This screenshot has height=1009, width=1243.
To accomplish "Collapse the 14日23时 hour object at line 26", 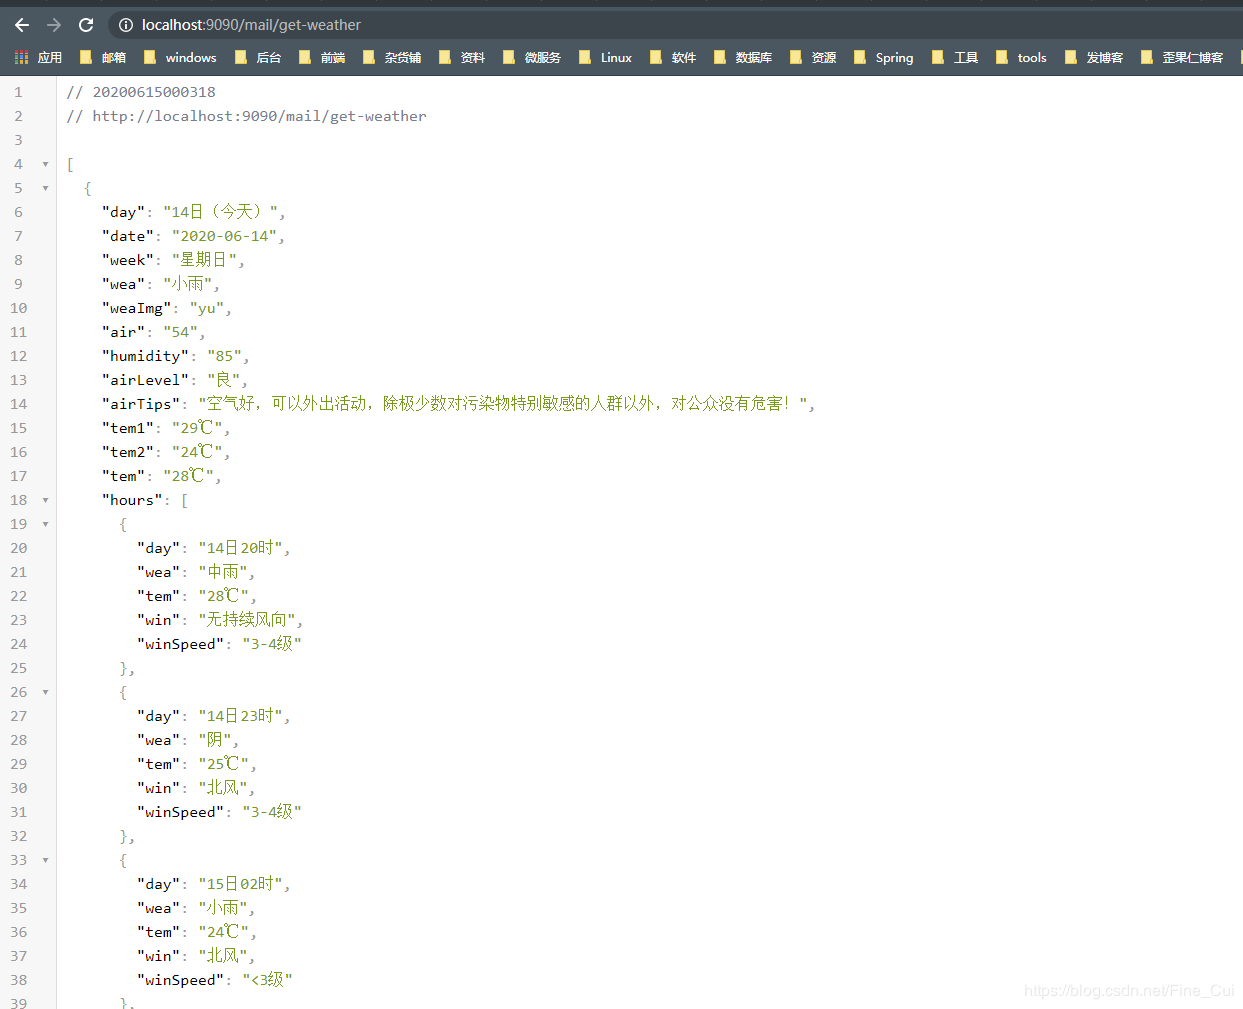I will [x=45, y=692].
